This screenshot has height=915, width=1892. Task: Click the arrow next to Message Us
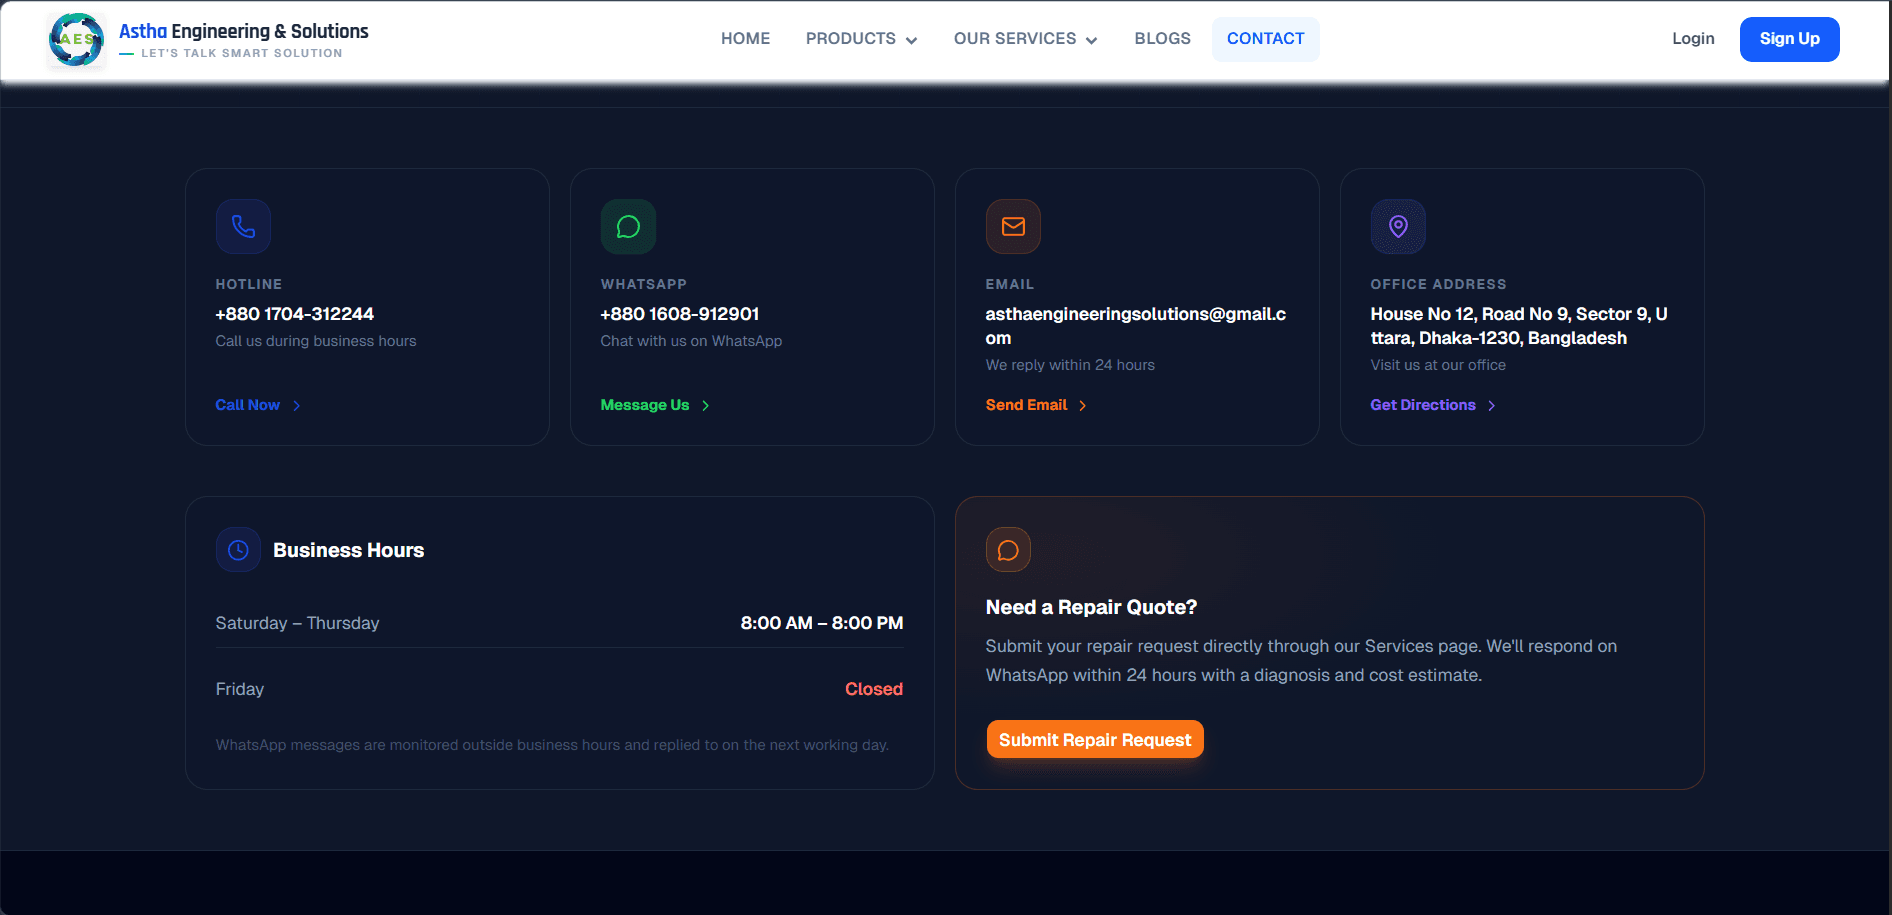(705, 406)
